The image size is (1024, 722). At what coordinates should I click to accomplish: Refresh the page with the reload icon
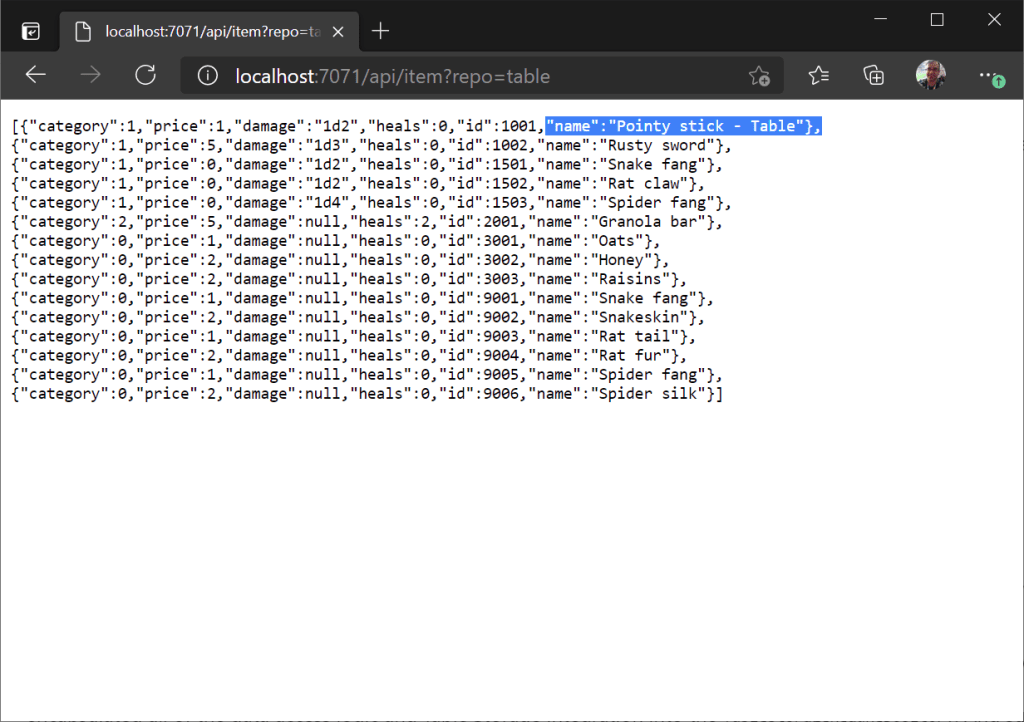[x=146, y=75]
